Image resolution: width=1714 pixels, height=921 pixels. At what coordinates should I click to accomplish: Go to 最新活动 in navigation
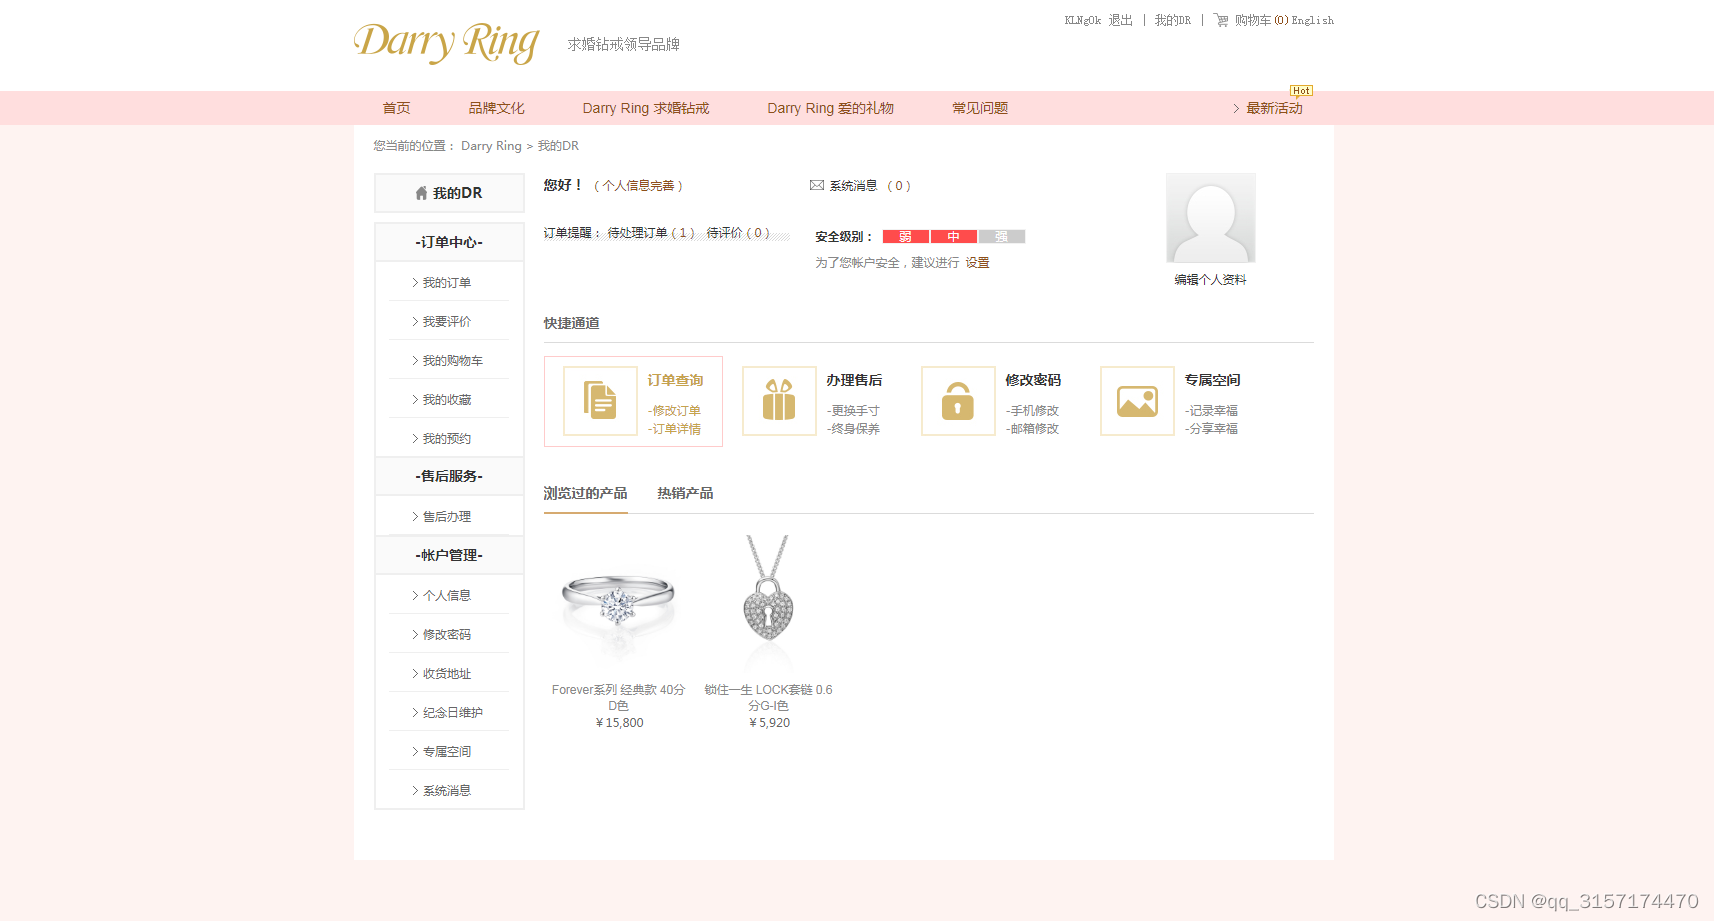1274,108
